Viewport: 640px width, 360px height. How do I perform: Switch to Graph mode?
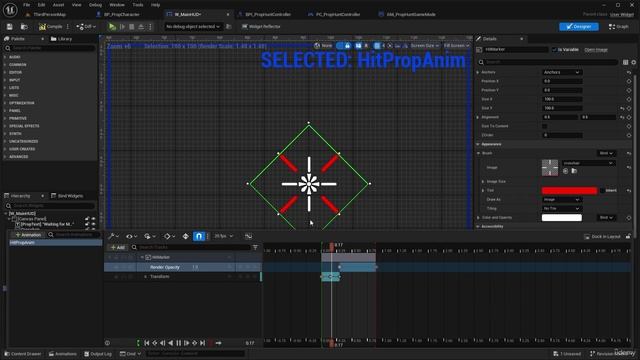click(619, 27)
